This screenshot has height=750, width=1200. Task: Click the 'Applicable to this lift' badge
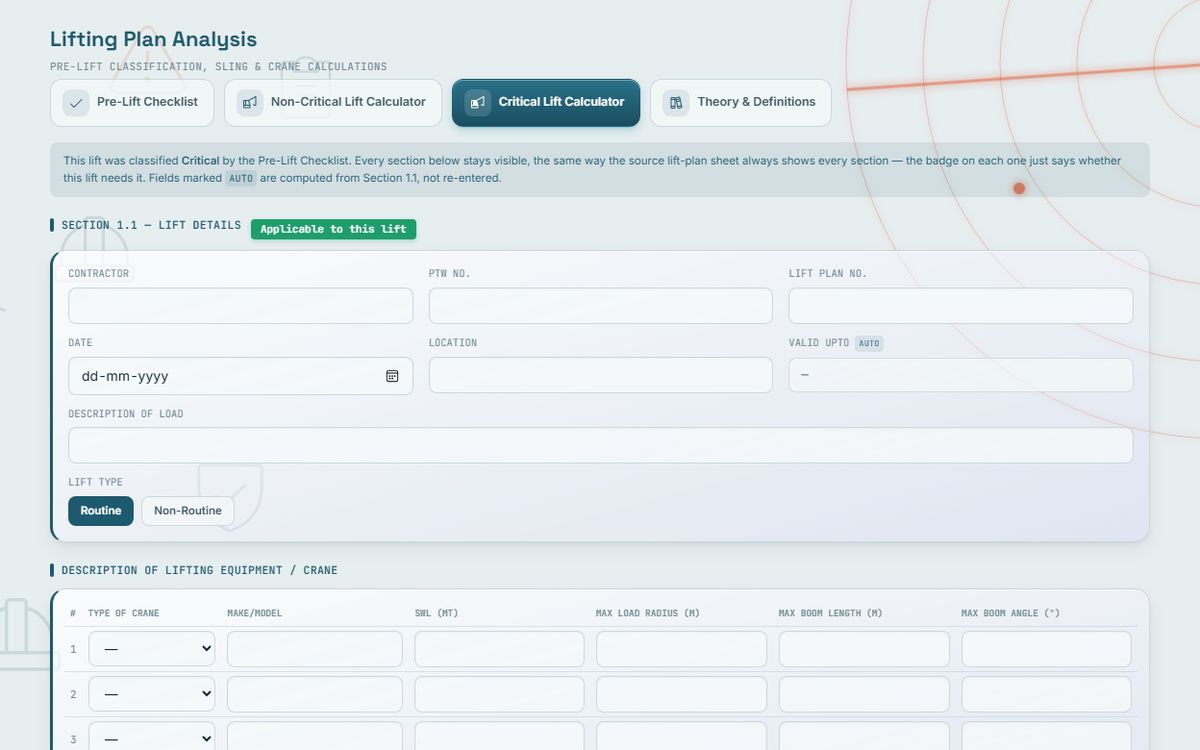(x=333, y=229)
